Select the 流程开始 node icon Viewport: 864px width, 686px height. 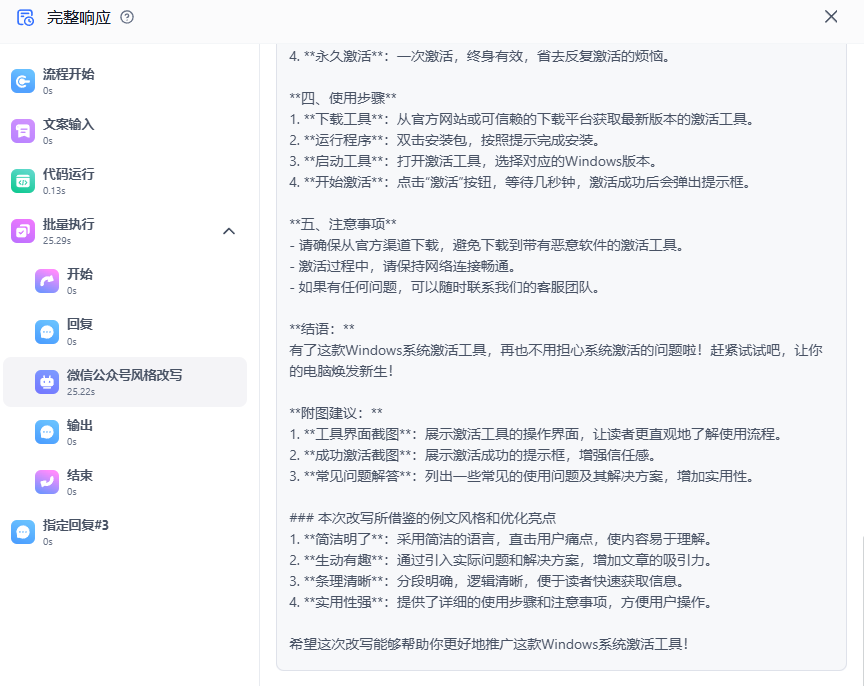[x=23, y=81]
